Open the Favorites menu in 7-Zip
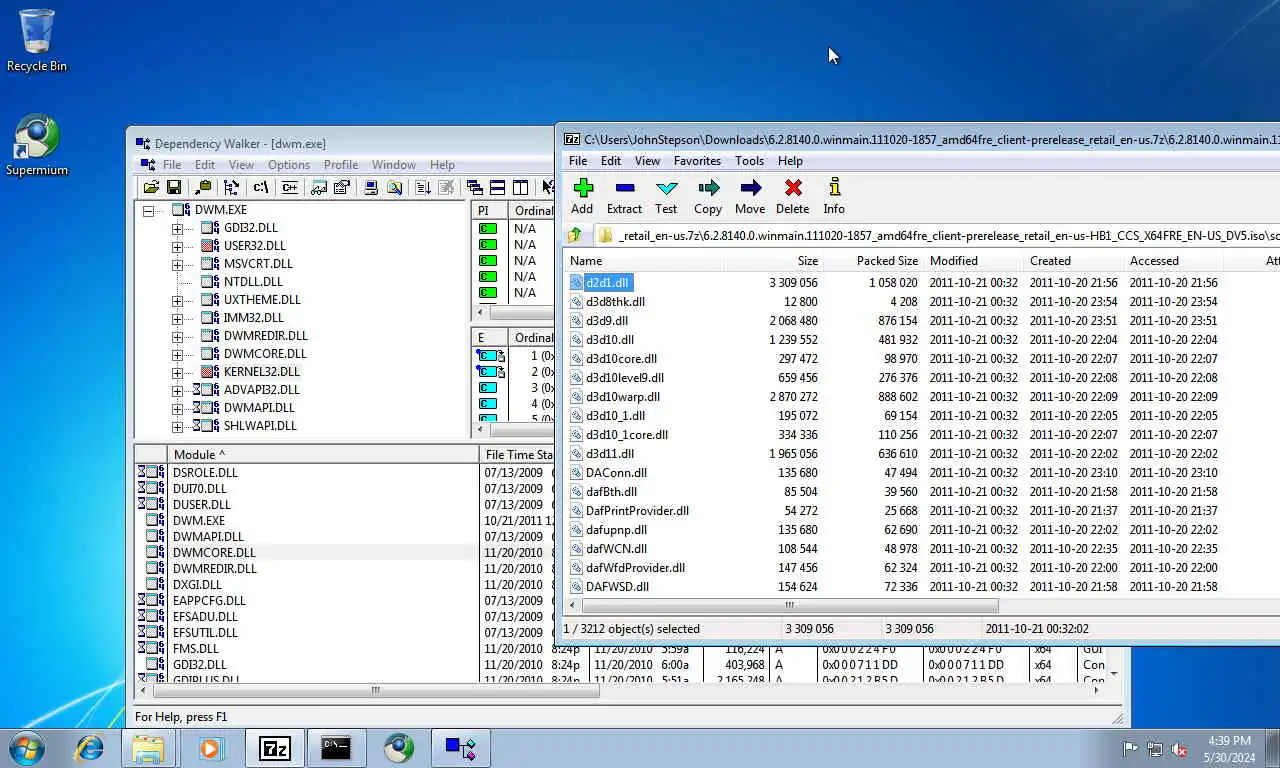 pos(697,161)
